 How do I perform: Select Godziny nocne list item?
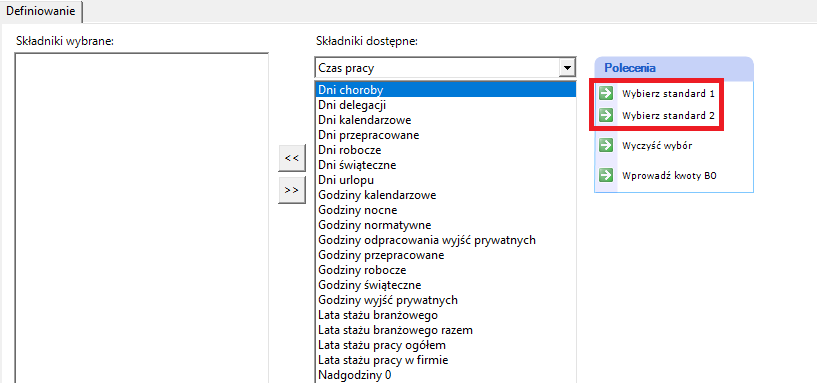(445, 211)
